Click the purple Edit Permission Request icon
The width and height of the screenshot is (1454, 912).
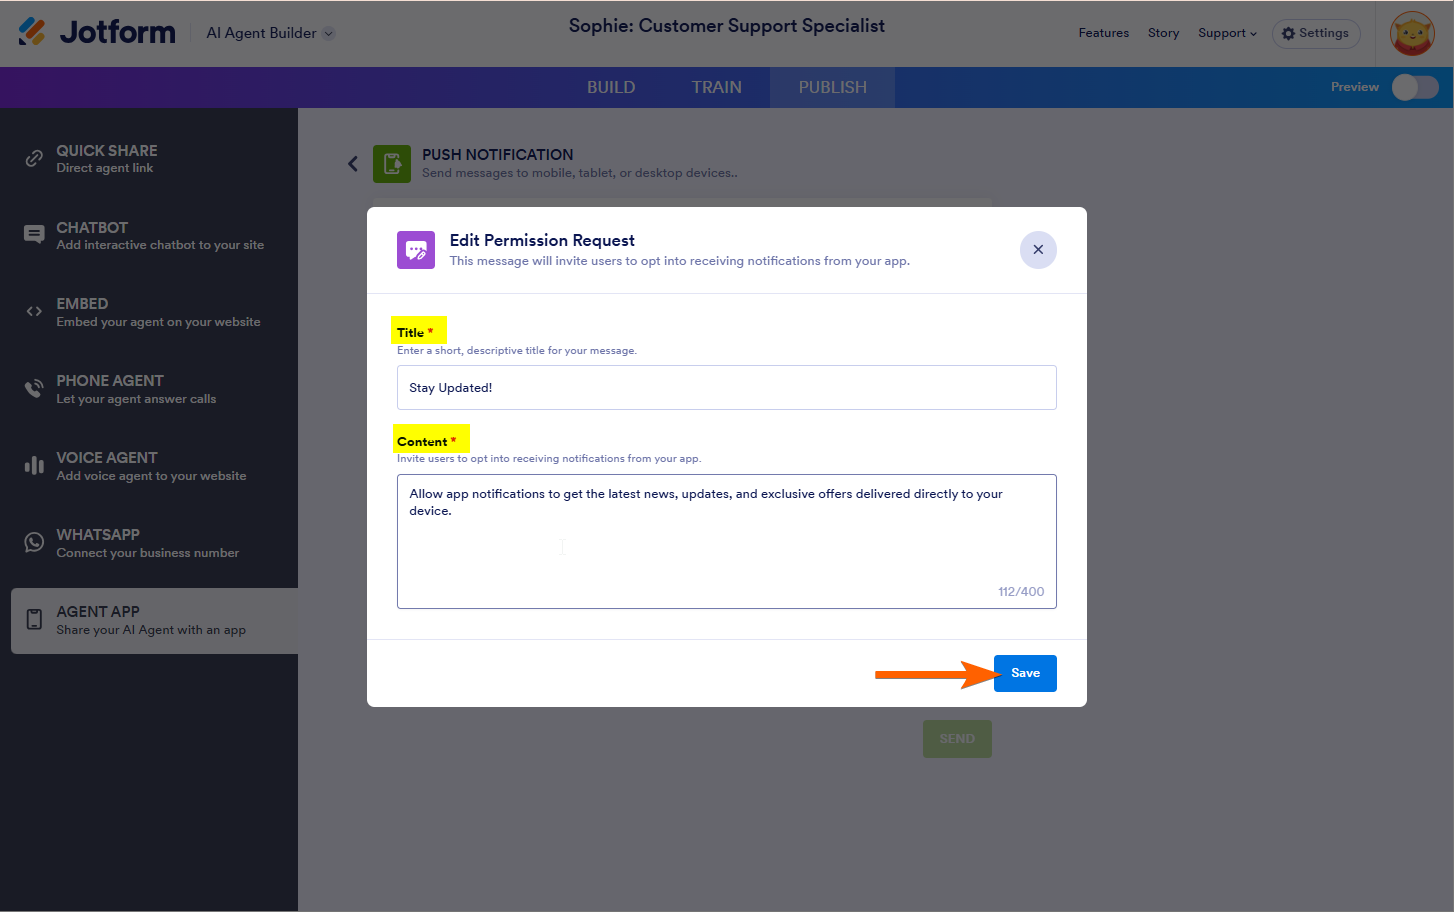[416, 250]
